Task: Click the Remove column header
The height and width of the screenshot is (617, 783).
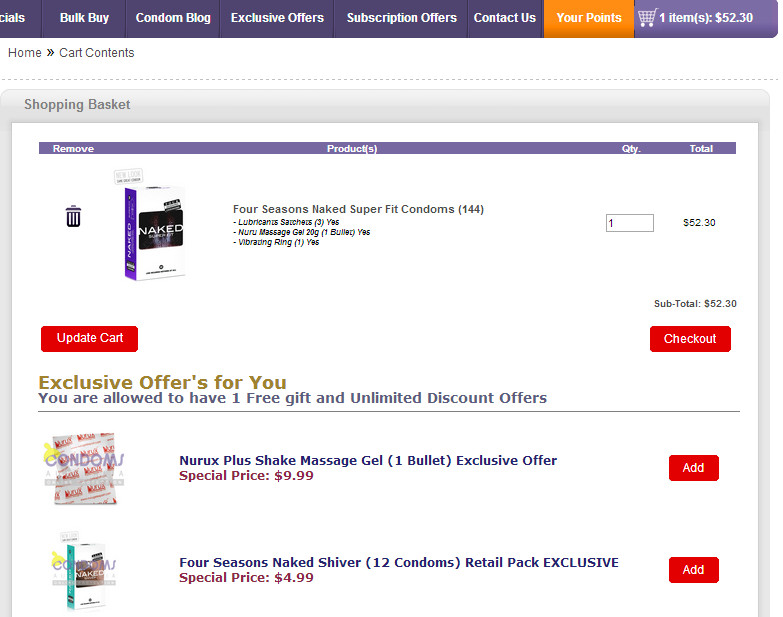Action: pos(73,148)
